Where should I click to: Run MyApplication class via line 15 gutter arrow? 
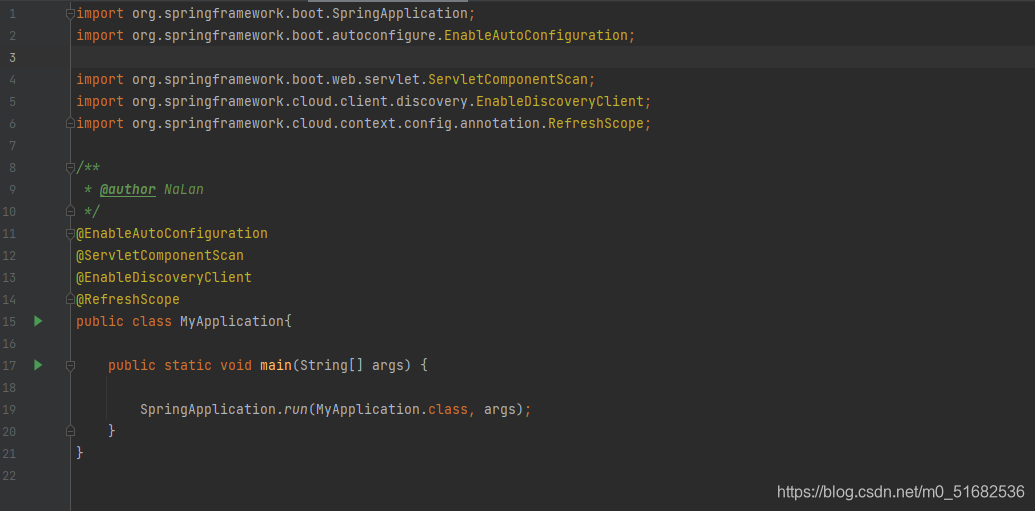click(38, 321)
